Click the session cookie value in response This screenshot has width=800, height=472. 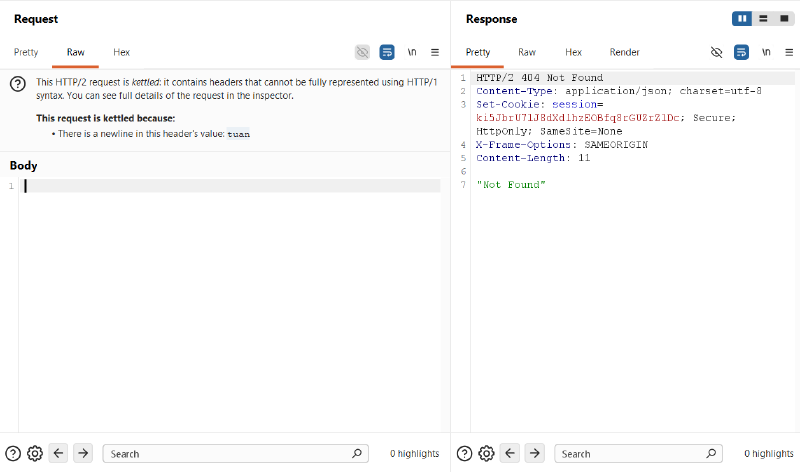[578, 118]
